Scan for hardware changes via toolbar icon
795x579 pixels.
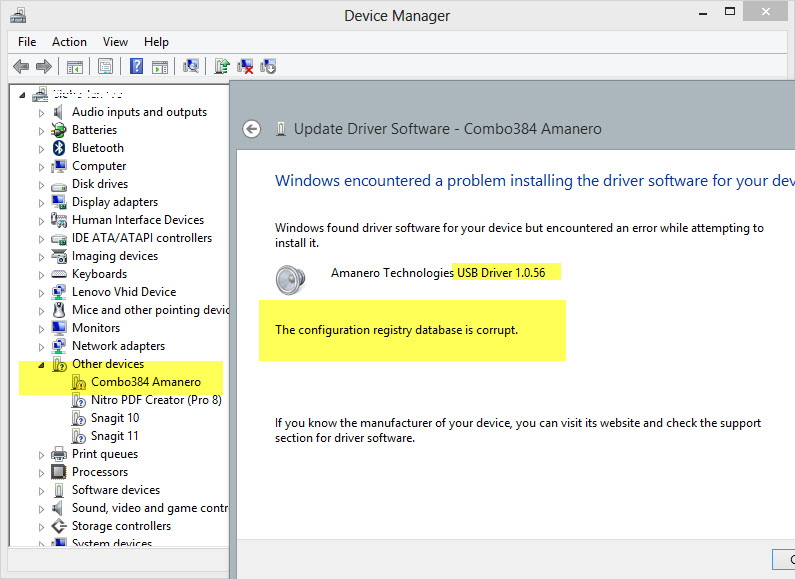[191, 66]
